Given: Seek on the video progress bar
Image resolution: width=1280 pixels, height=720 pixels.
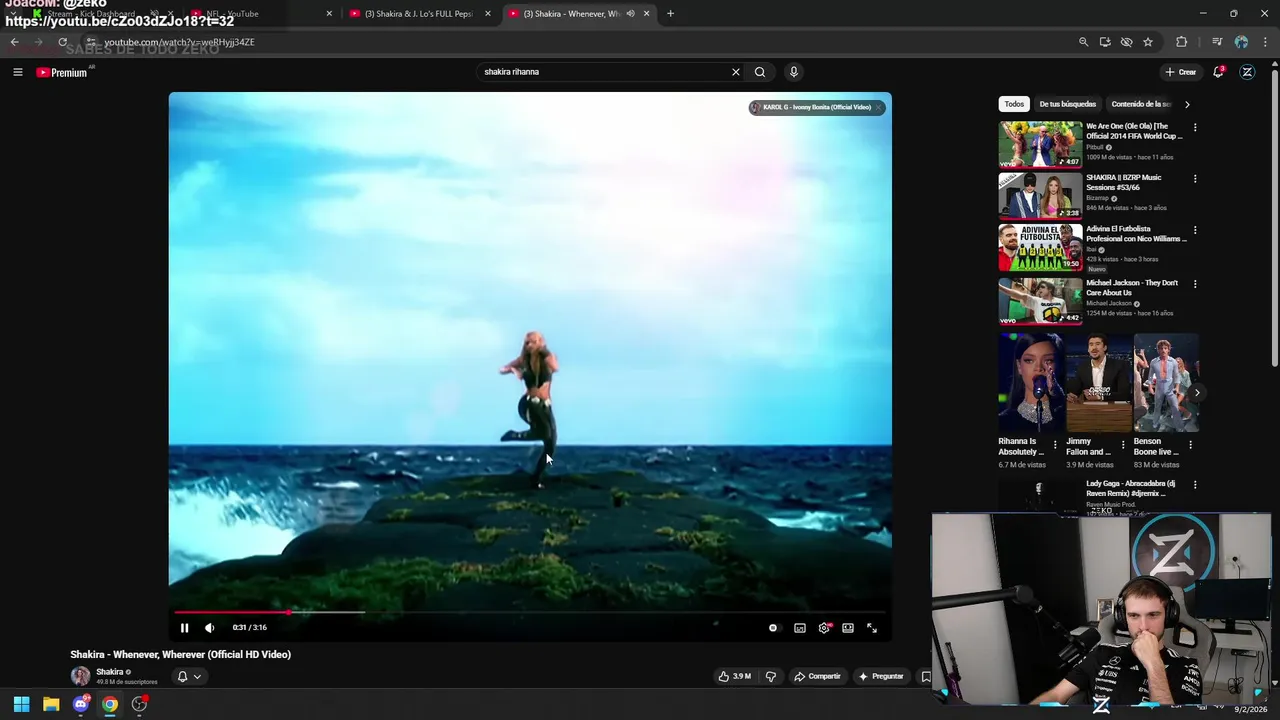Looking at the screenshot, I should coord(530,612).
